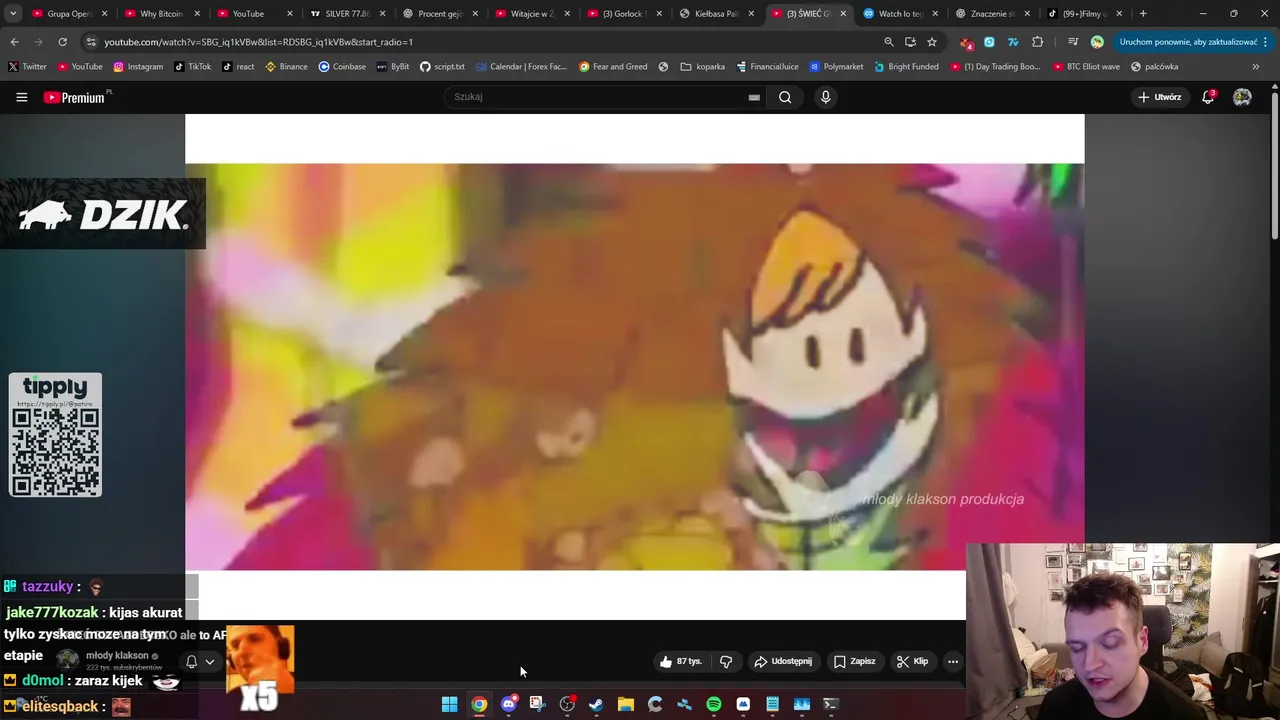Reload the current page
The width and height of the screenshot is (1280, 720).
pyautogui.click(x=62, y=42)
